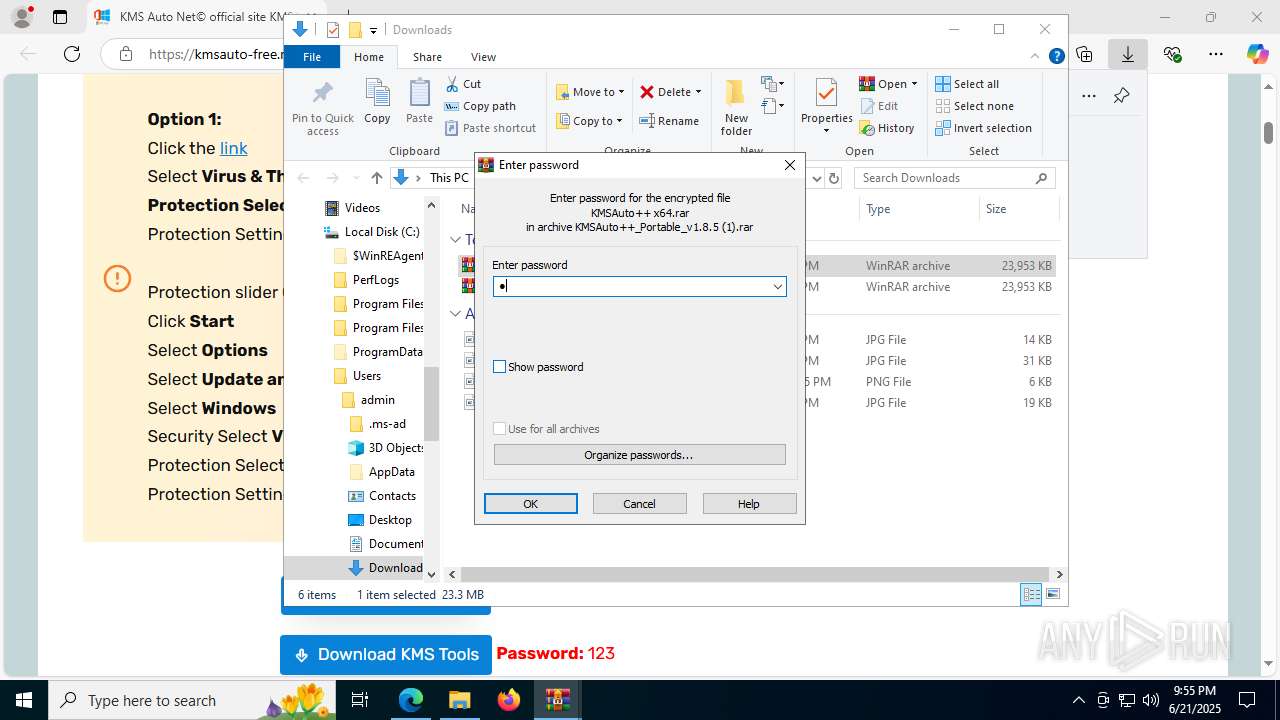Click the Rename ribbon button
Image resolution: width=1280 pixels, height=720 pixels.
tap(669, 121)
